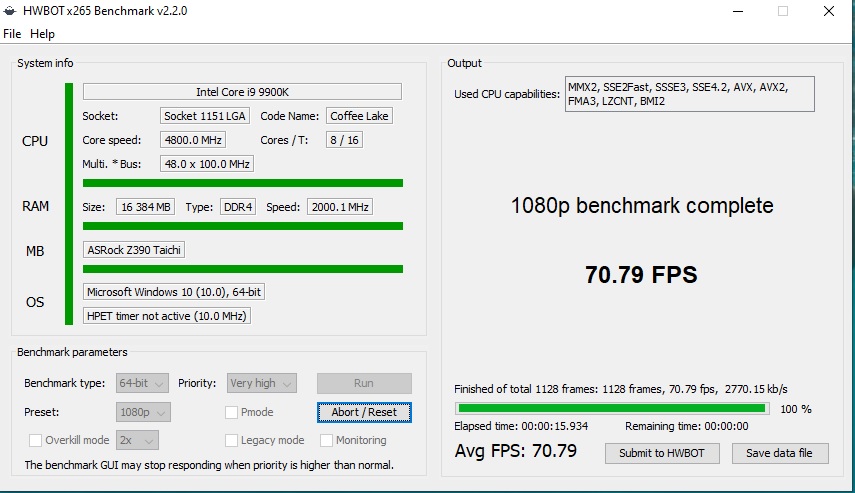Screen dimensions: 855x493
Task: Open the Overkill 2x multiplier dropdown
Action: click(137, 440)
